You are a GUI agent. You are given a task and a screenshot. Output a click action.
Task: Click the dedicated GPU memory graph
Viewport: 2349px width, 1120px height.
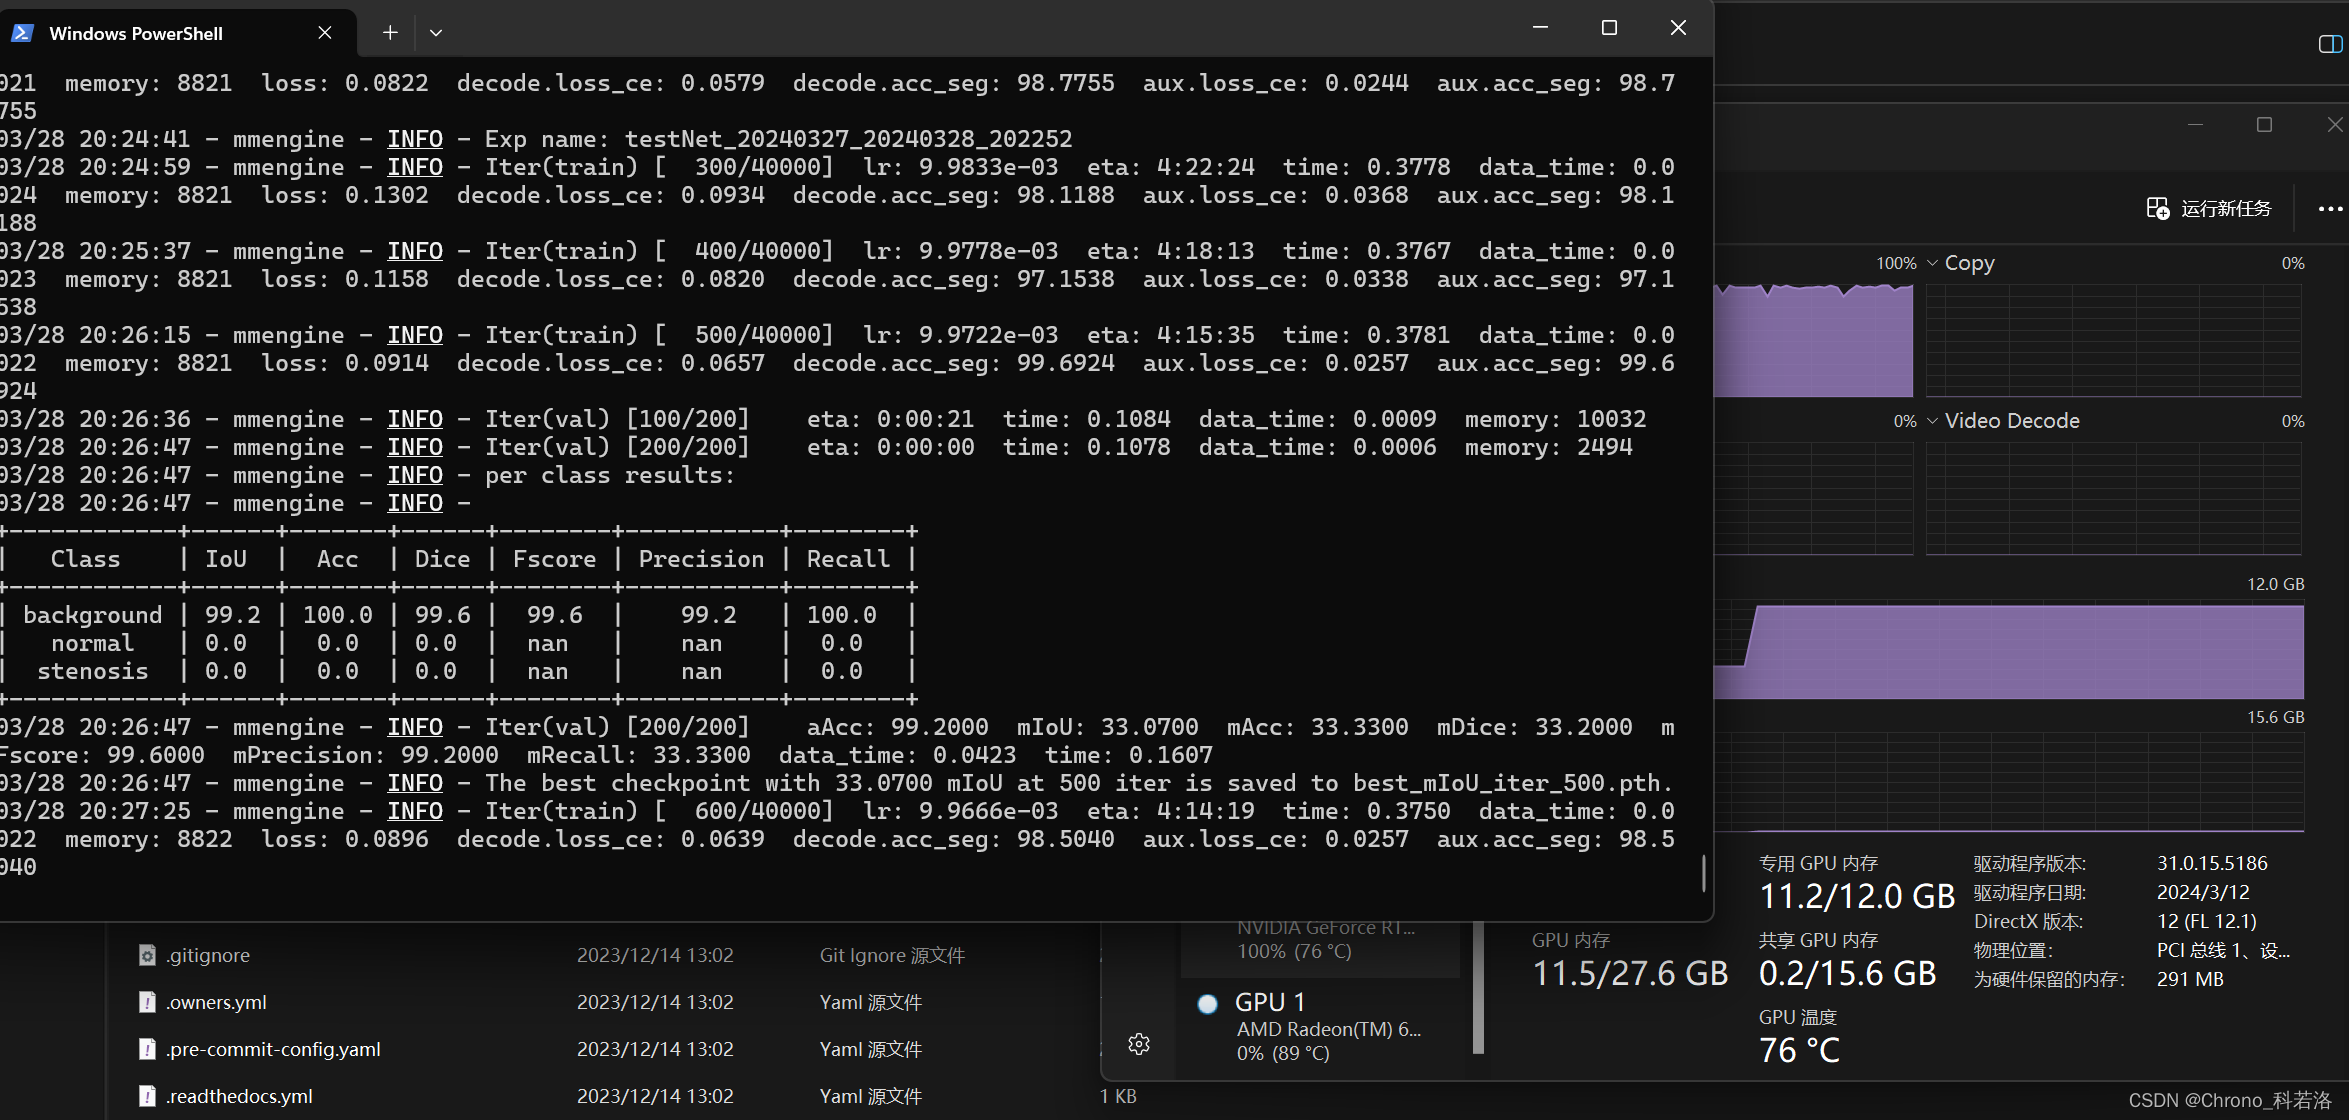click(2008, 650)
